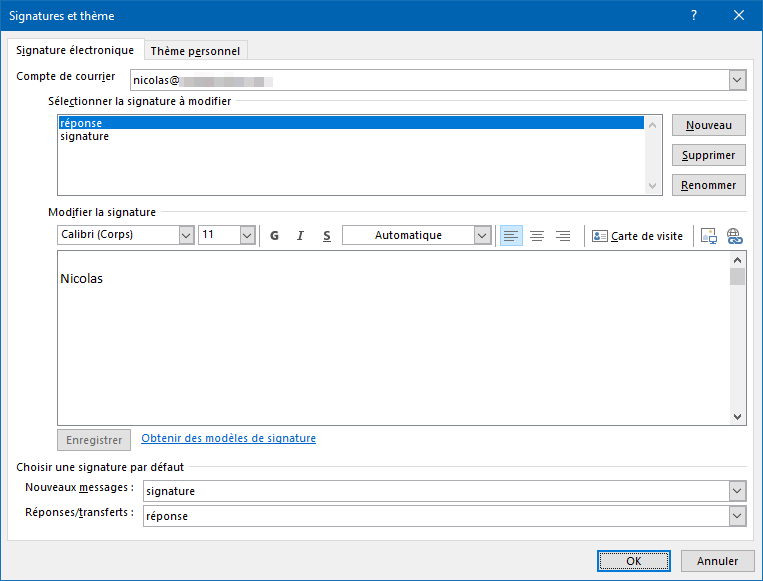The image size is (763, 581).
Task: Align signature text to the right
Action: click(563, 236)
